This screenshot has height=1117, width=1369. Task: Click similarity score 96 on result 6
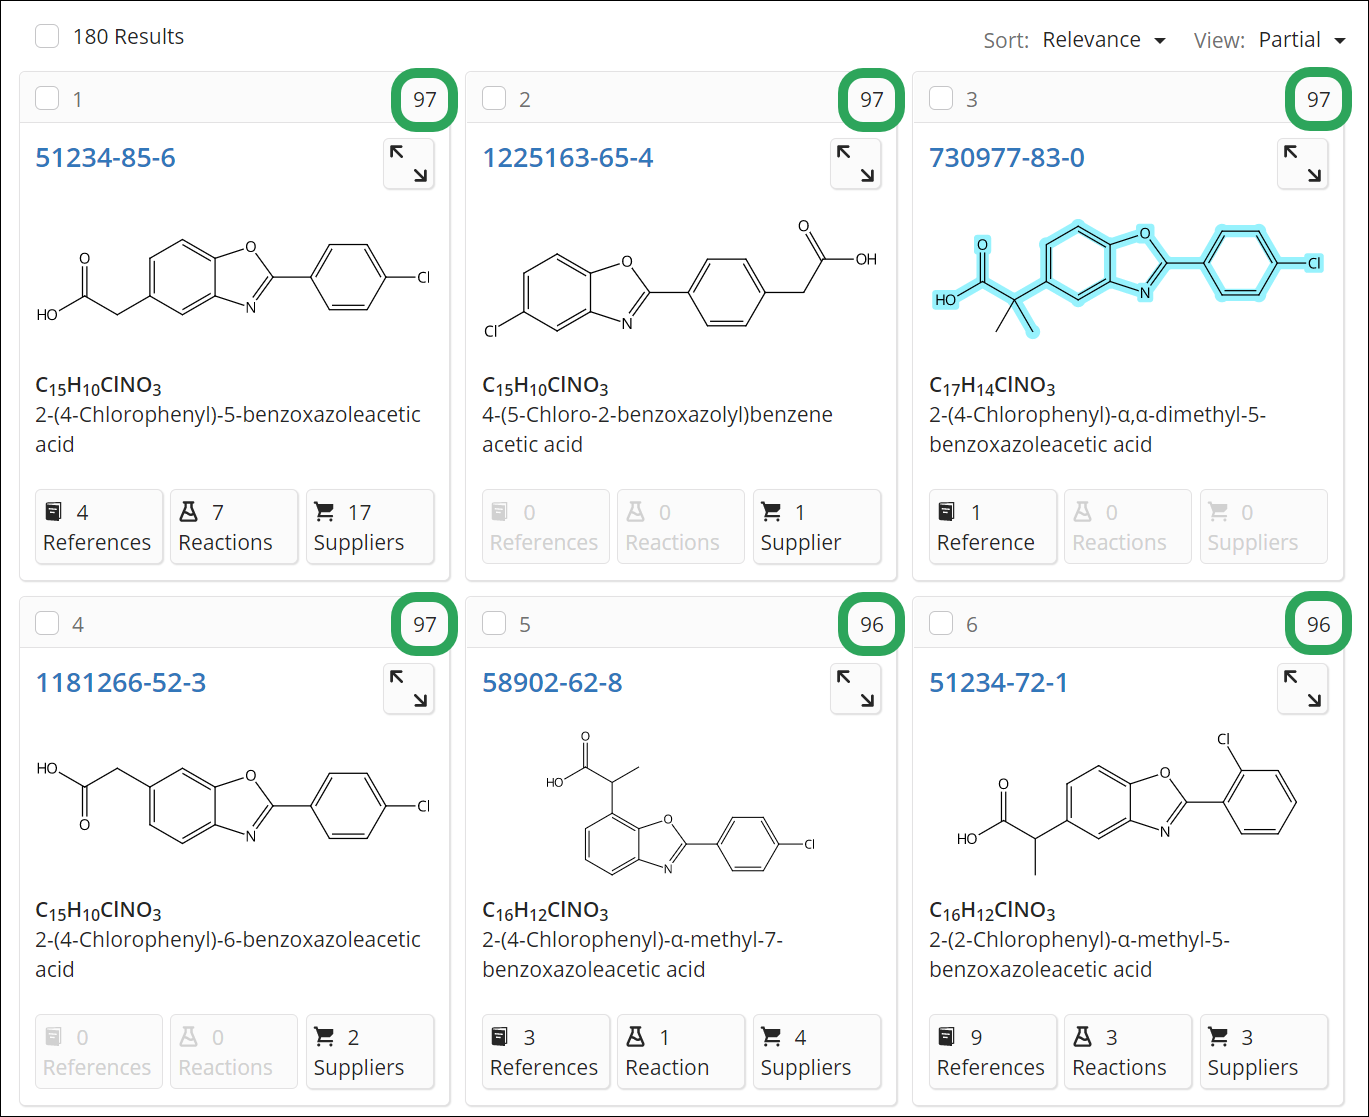(1319, 624)
